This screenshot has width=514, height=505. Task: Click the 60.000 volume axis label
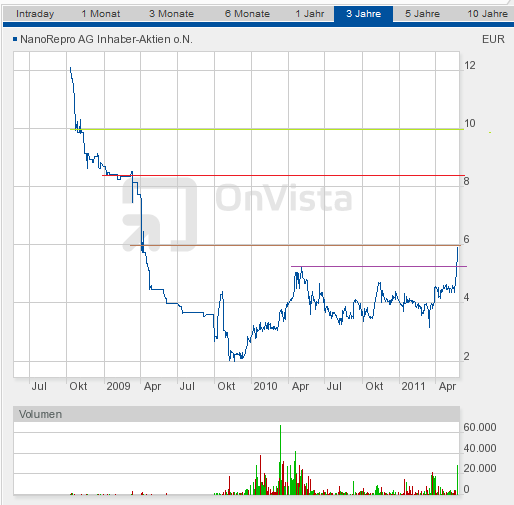480,427
